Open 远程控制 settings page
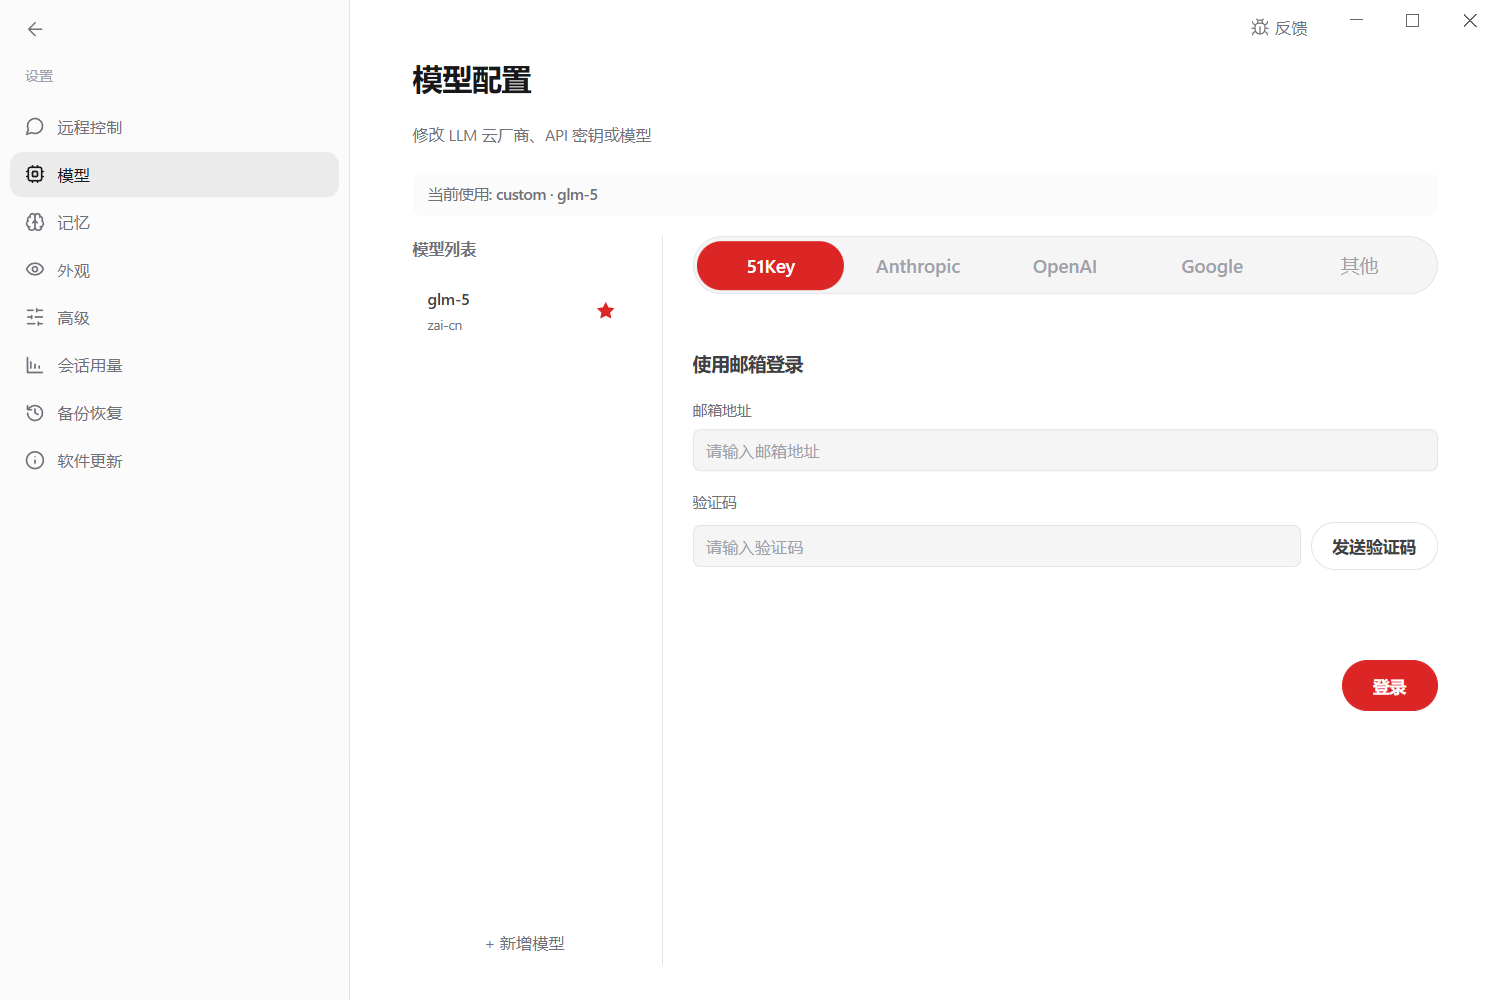Image resolution: width=1500 pixels, height=1000 pixels. pos(174,127)
